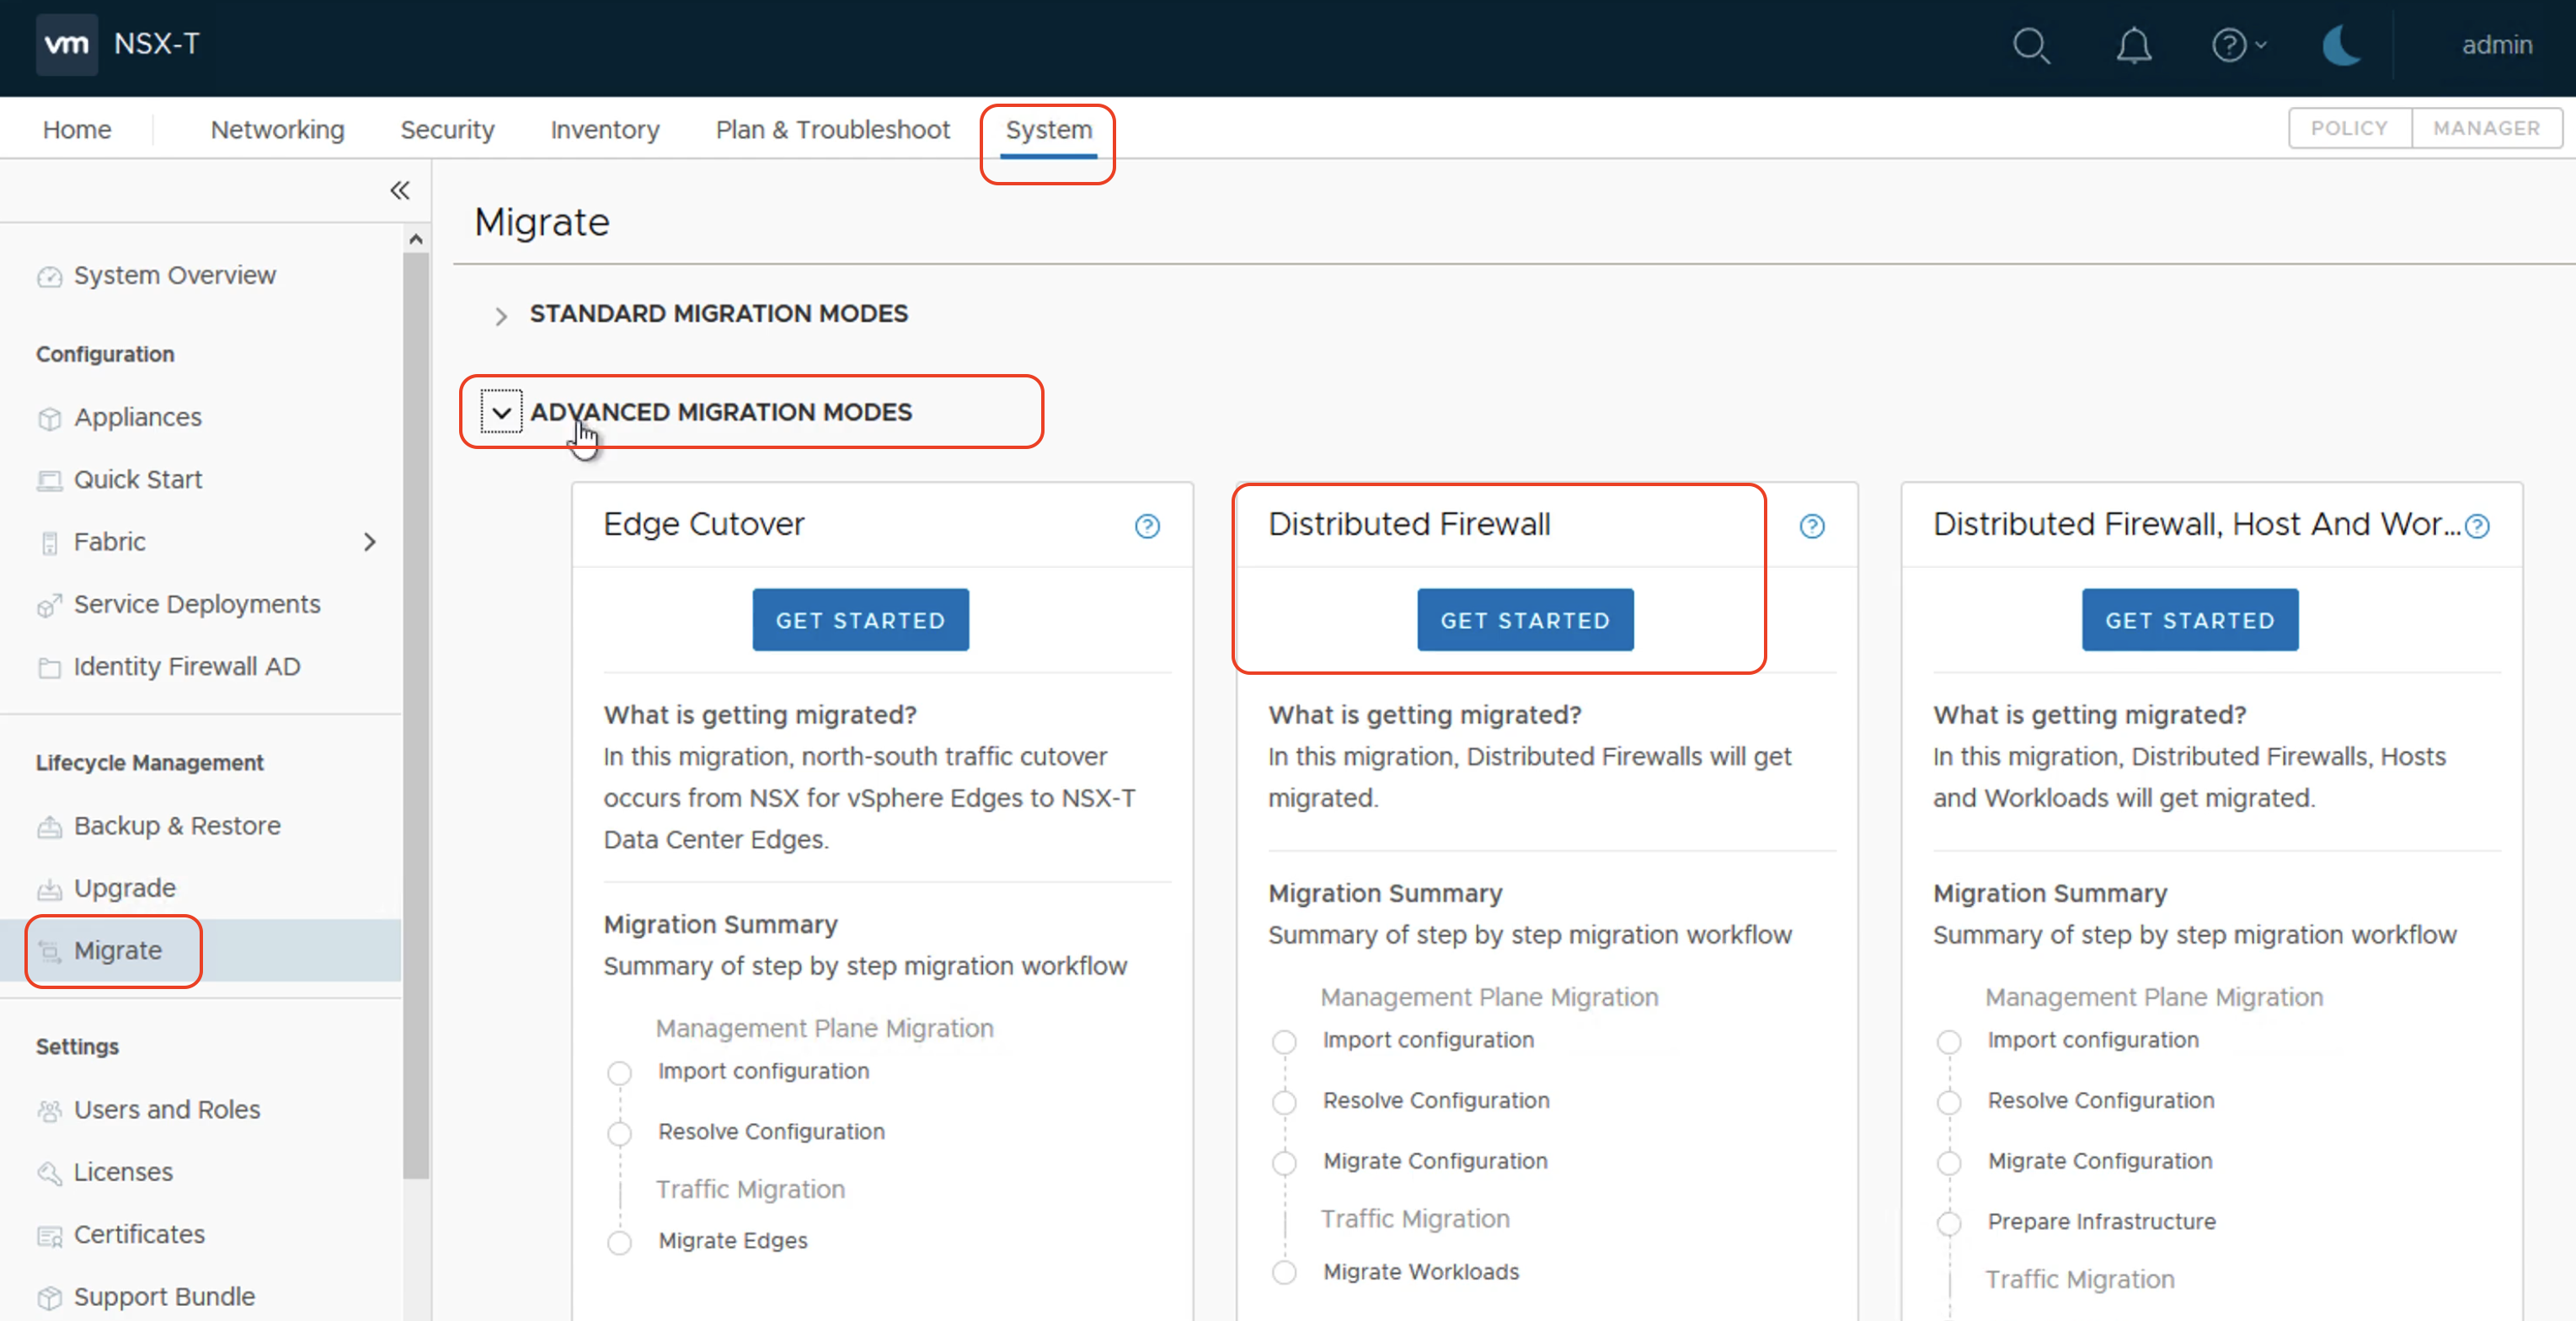This screenshot has width=2576, height=1321.
Task: Click the Appliances cube icon
Action: [x=49, y=418]
